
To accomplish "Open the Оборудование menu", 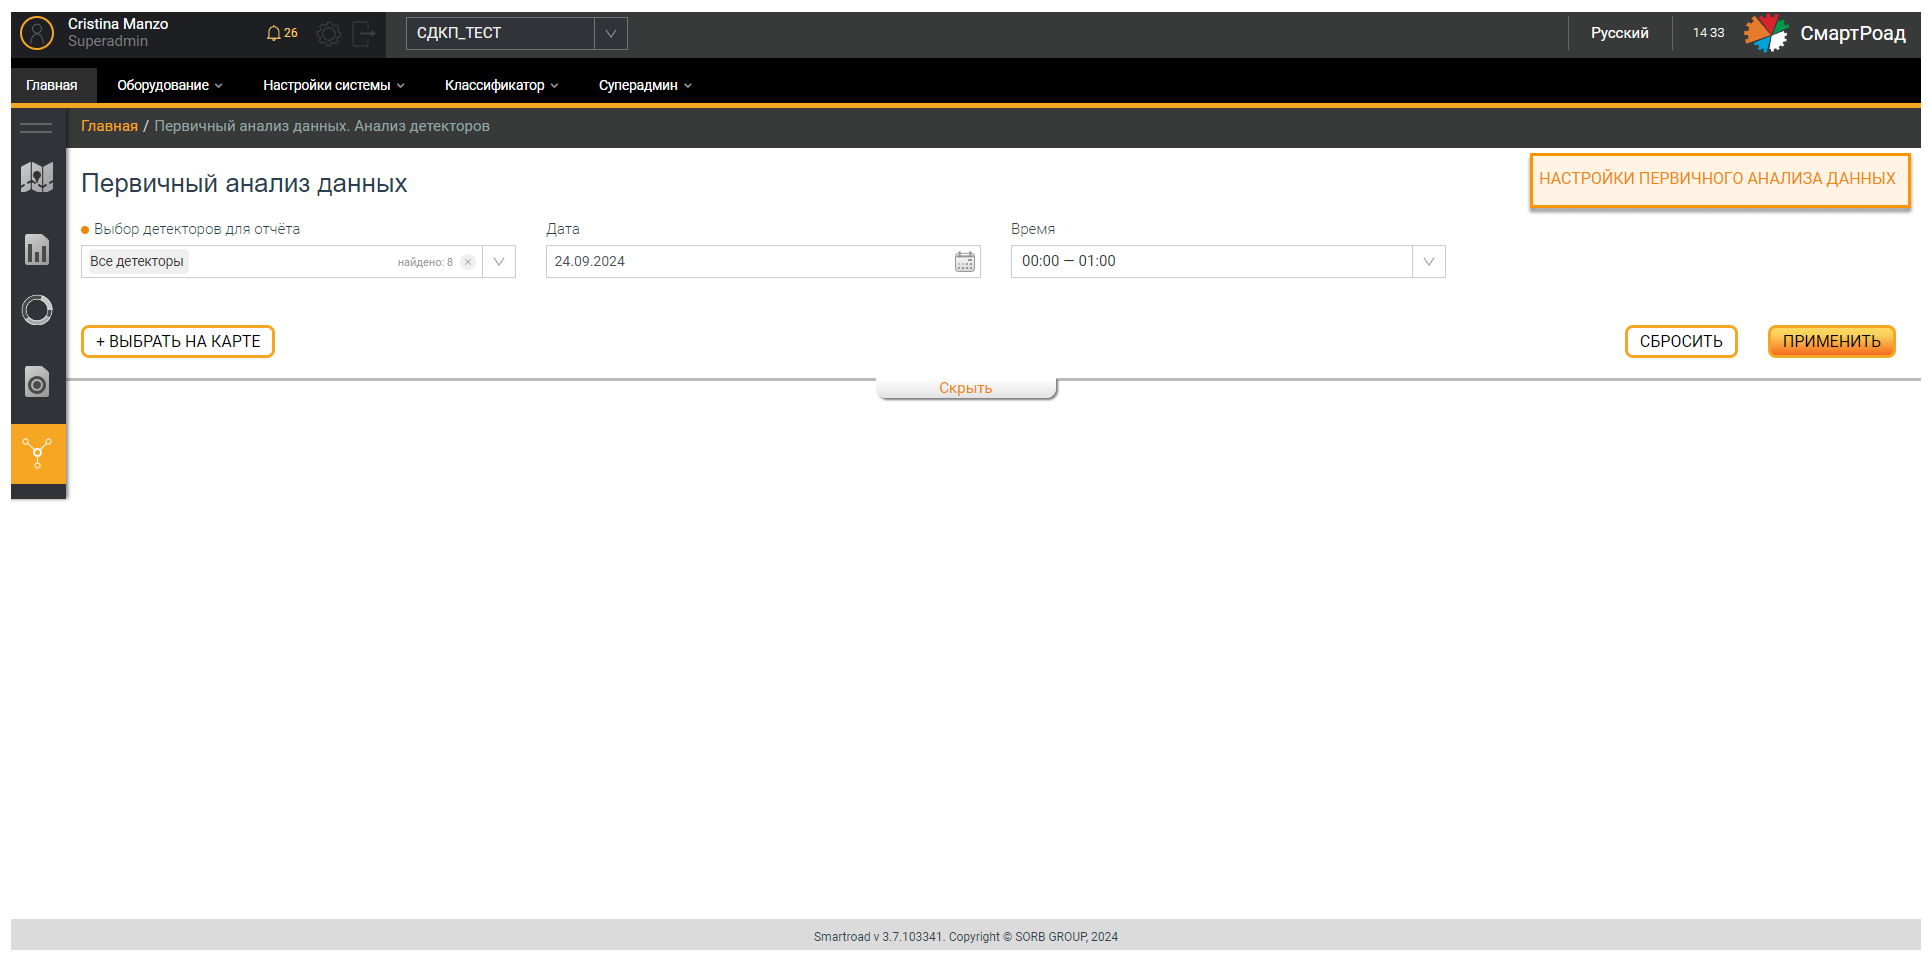I will [169, 85].
